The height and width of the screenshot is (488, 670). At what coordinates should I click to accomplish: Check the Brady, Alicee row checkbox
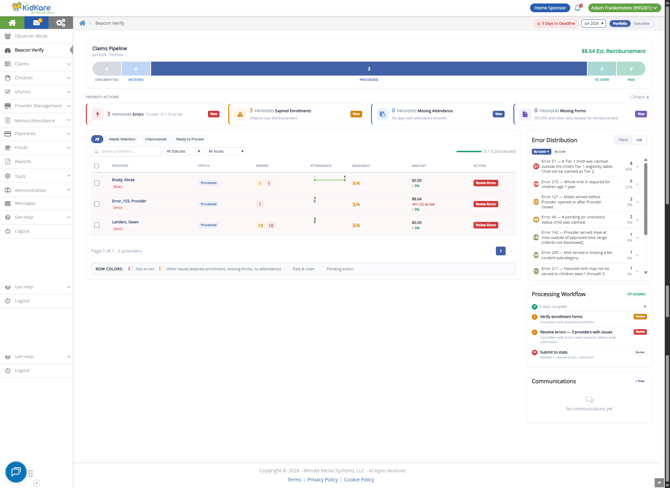[97, 183]
